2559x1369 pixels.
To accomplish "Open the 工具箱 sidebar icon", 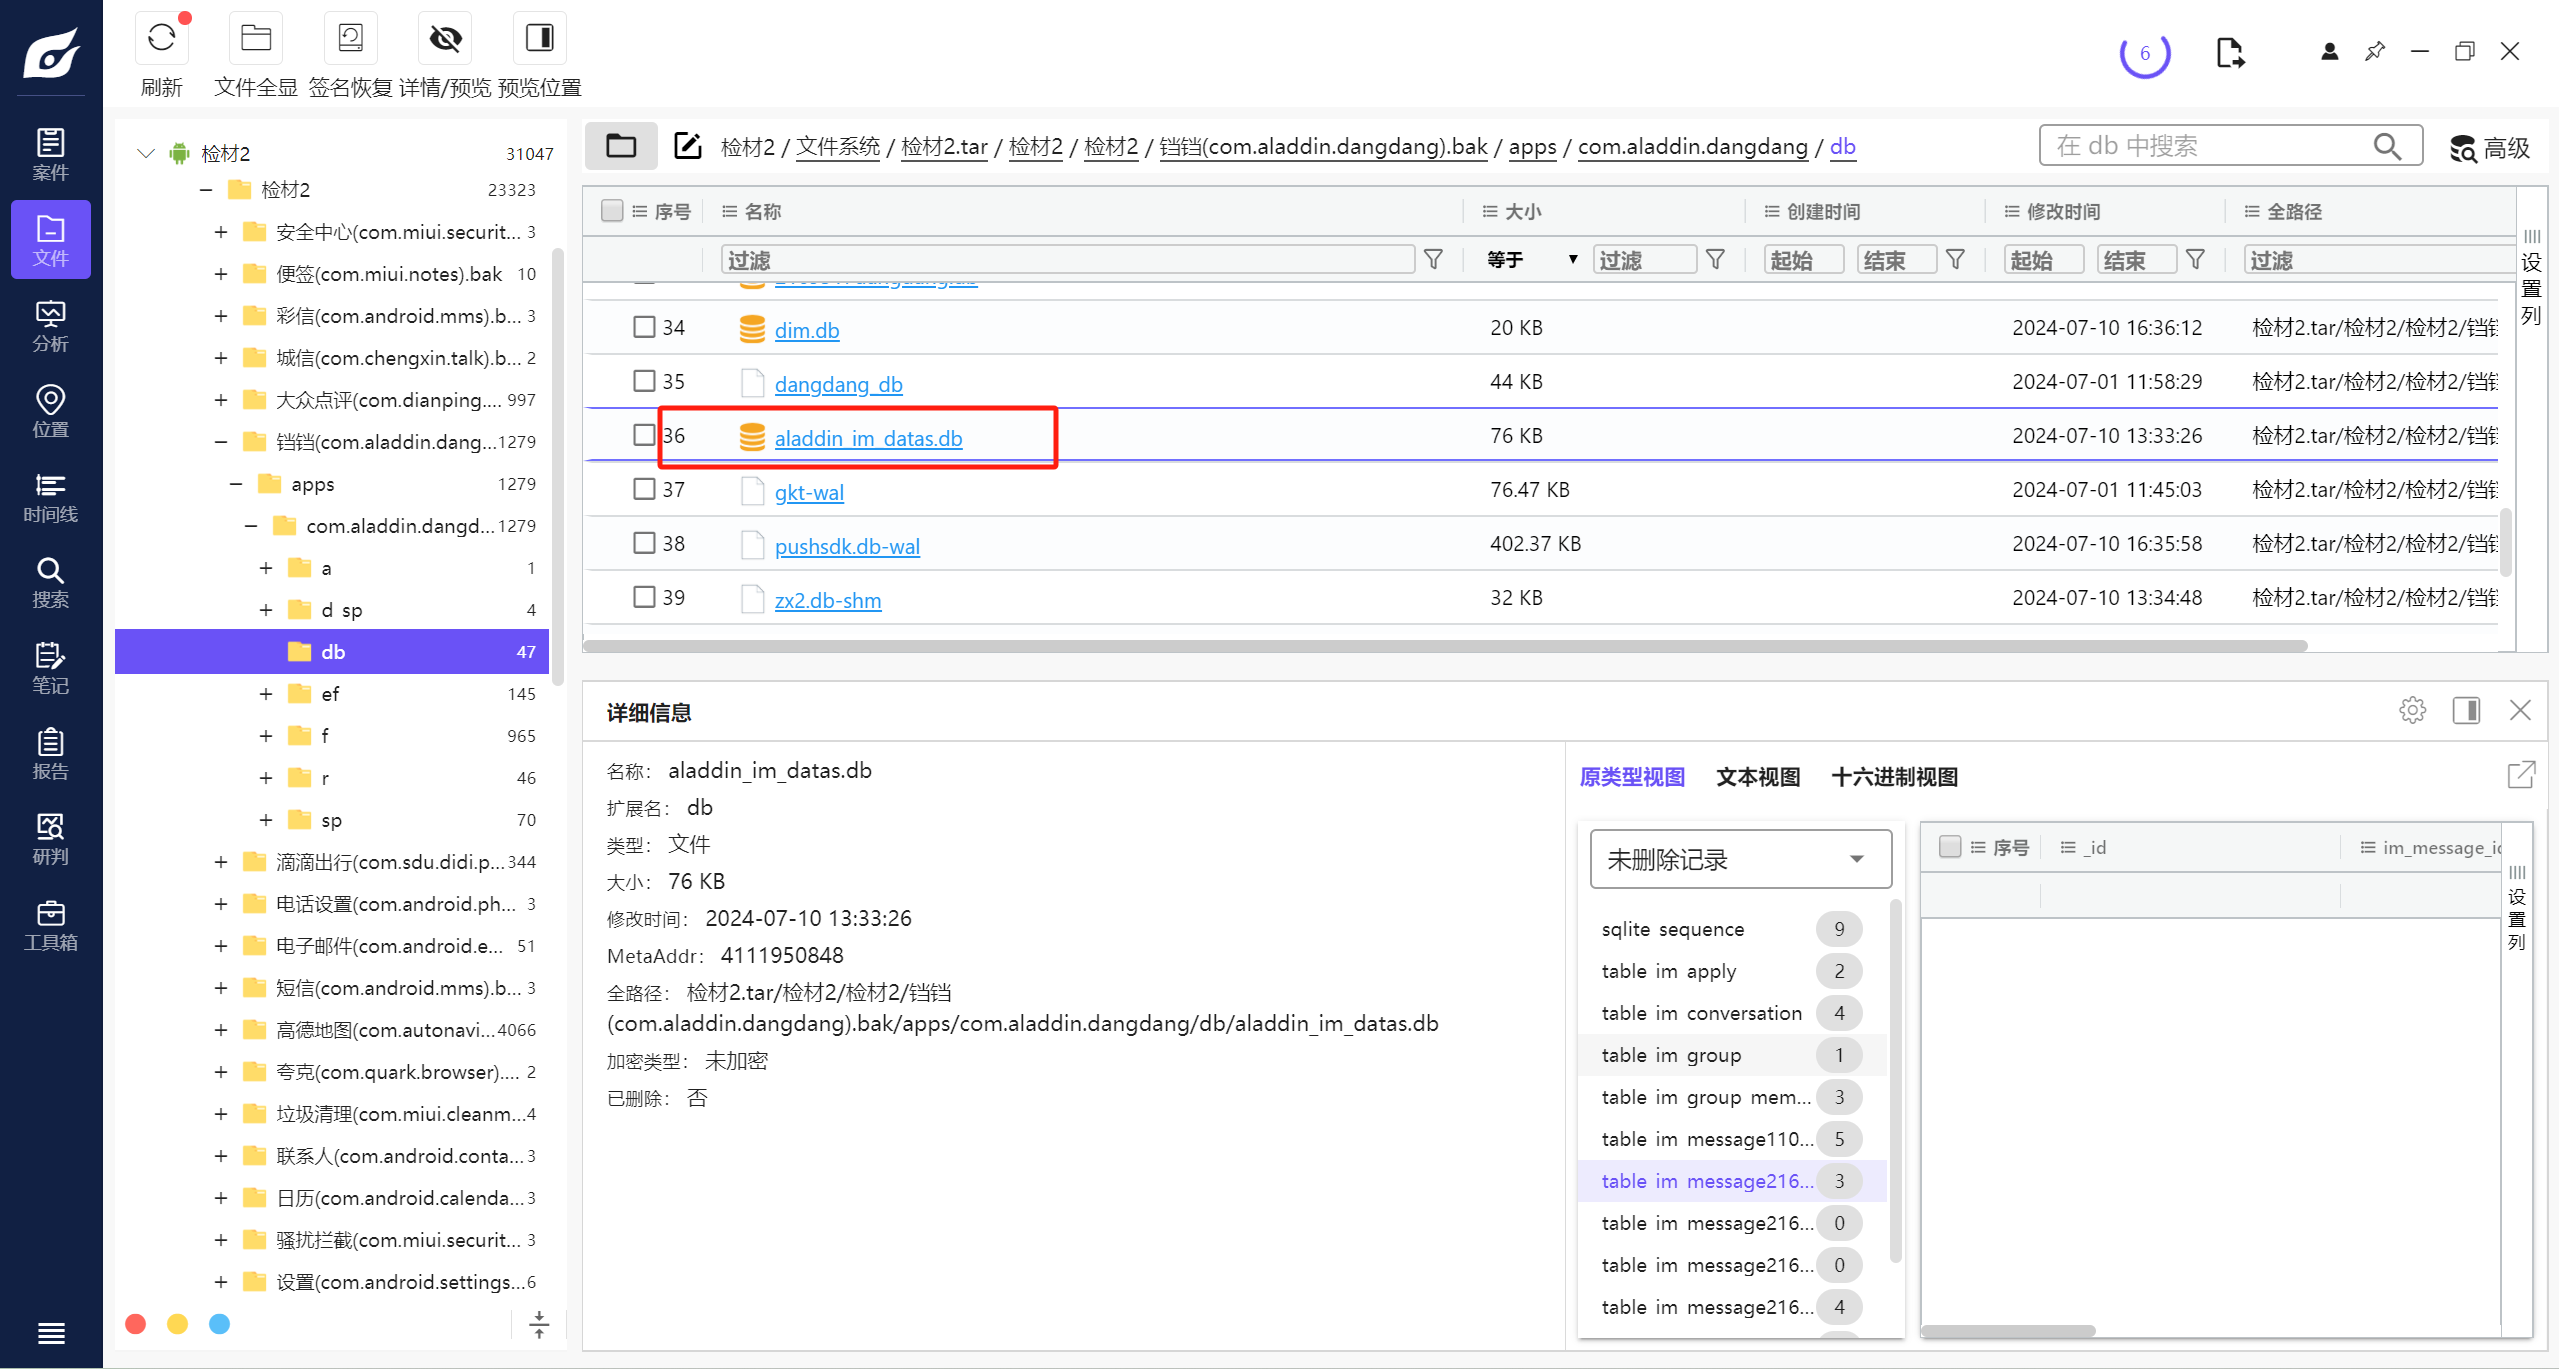I will [50, 925].
